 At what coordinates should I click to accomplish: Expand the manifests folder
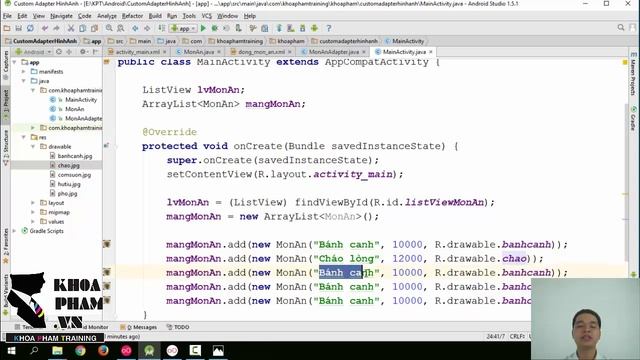click(x=24, y=71)
